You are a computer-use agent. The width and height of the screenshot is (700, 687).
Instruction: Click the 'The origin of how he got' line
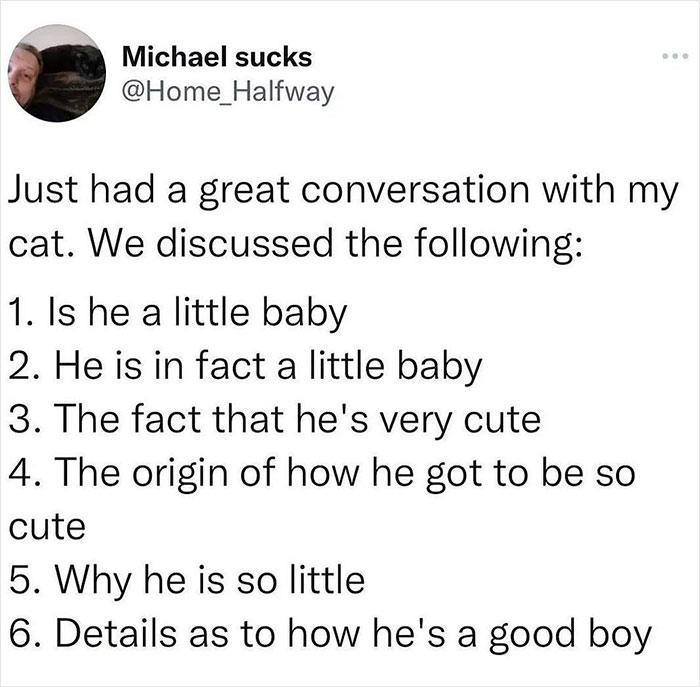coord(321,474)
